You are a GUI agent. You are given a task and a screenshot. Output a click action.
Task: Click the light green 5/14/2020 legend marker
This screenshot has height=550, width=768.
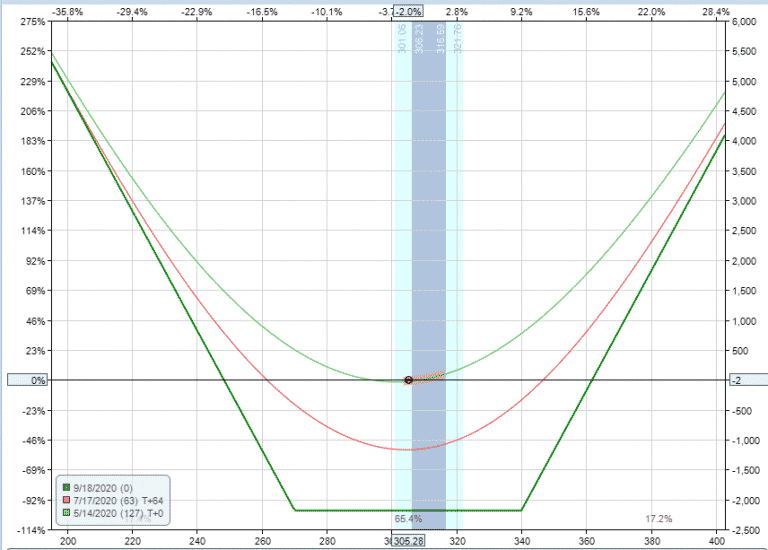[x=67, y=511]
